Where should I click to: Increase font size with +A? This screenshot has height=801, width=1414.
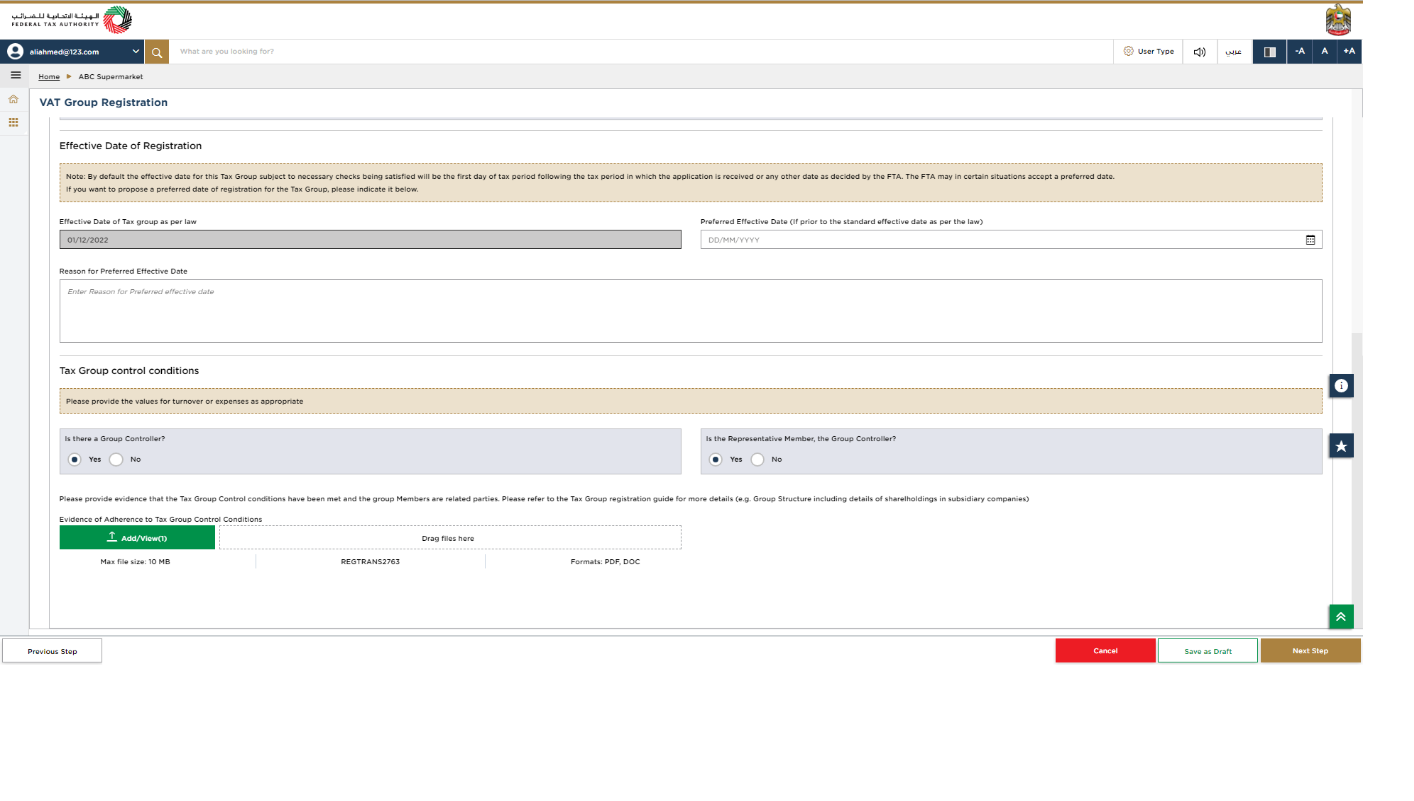pyautogui.click(x=1349, y=52)
